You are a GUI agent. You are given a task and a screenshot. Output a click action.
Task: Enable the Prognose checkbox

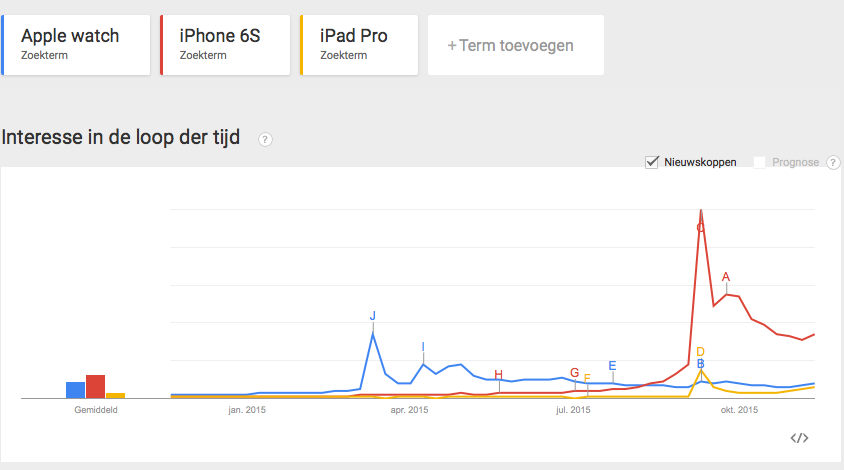(x=759, y=162)
